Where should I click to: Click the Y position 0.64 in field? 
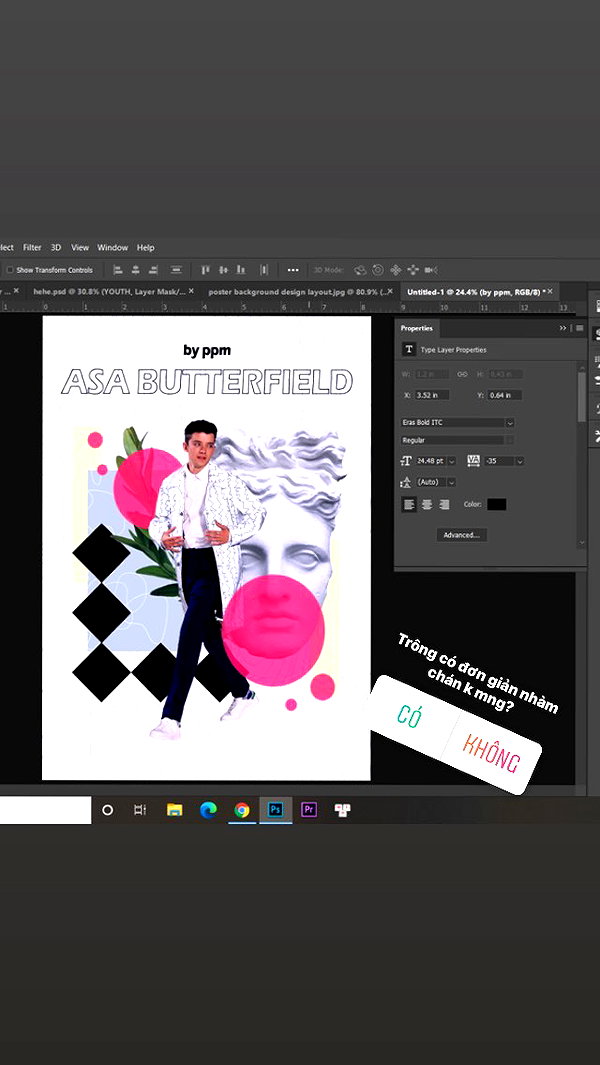click(504, 395)
